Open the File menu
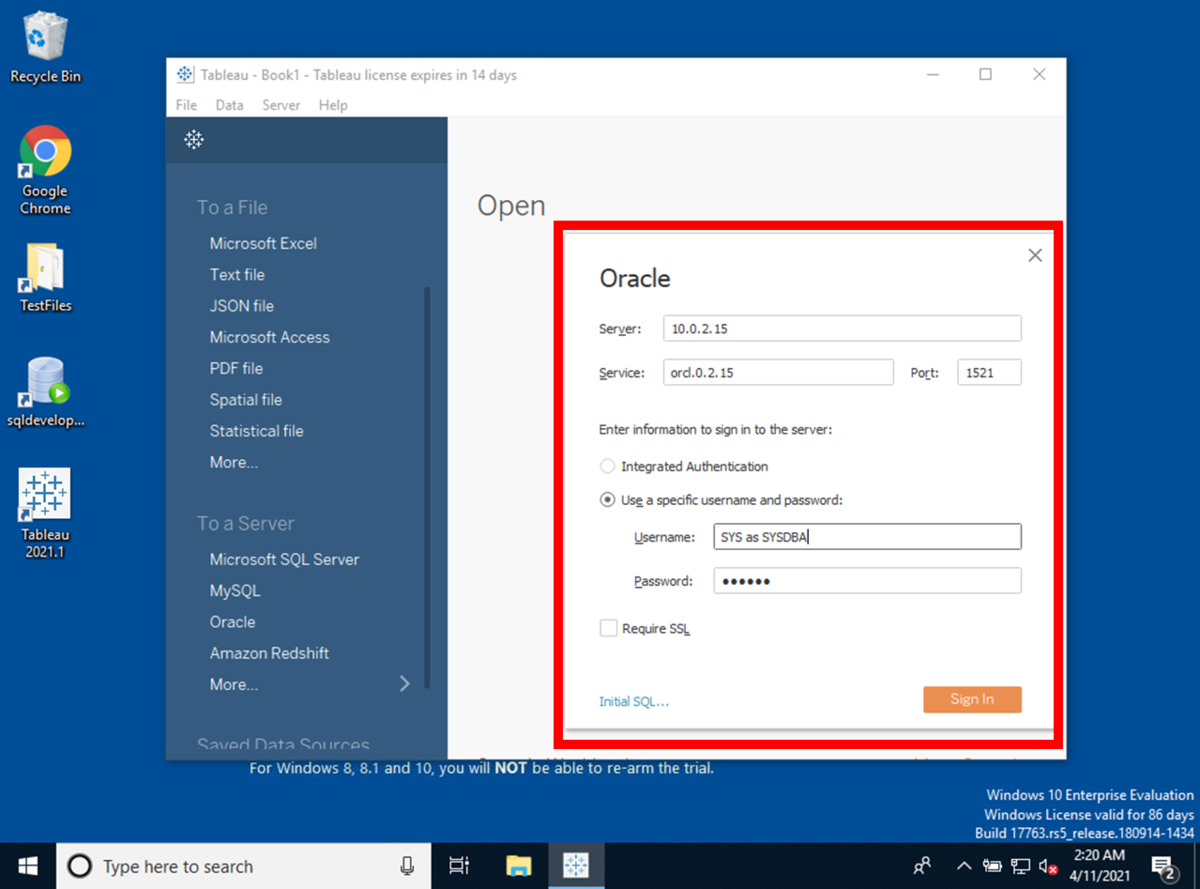This screenshot has height=889, width=1200. click(x=186, y=105)
